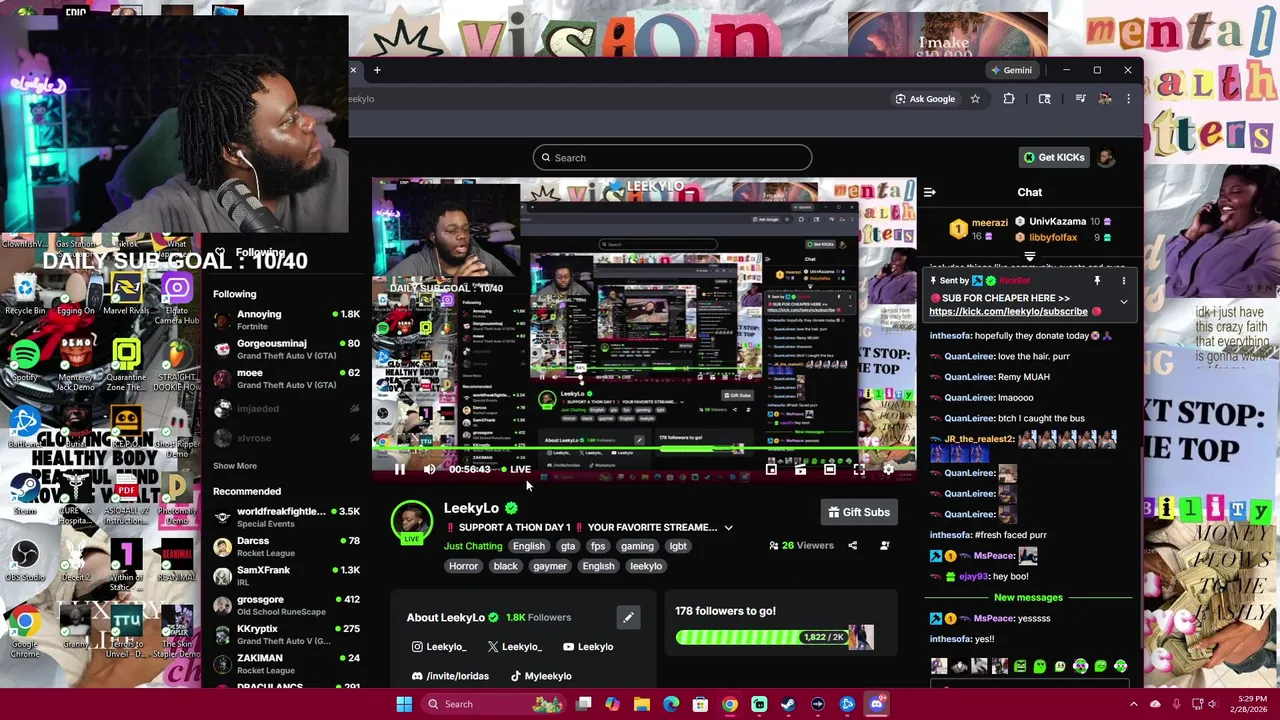Open a new browser tab with the plus icon
This screenshot has width=1280, height=720.
377,70
